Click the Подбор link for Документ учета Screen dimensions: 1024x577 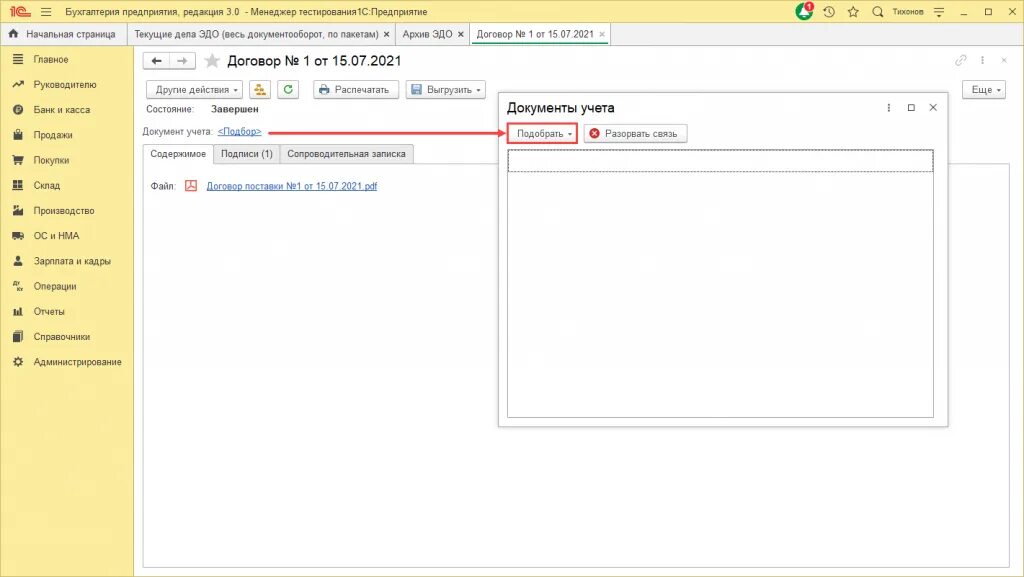point(240,131)
